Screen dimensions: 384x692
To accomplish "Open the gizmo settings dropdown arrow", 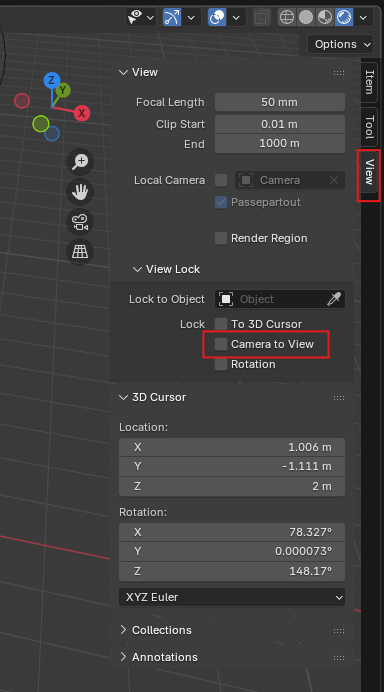I will click(x=192, y=18).
